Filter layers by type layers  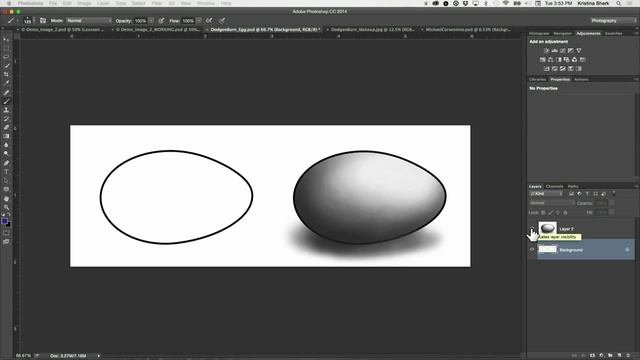coord(587,194)
